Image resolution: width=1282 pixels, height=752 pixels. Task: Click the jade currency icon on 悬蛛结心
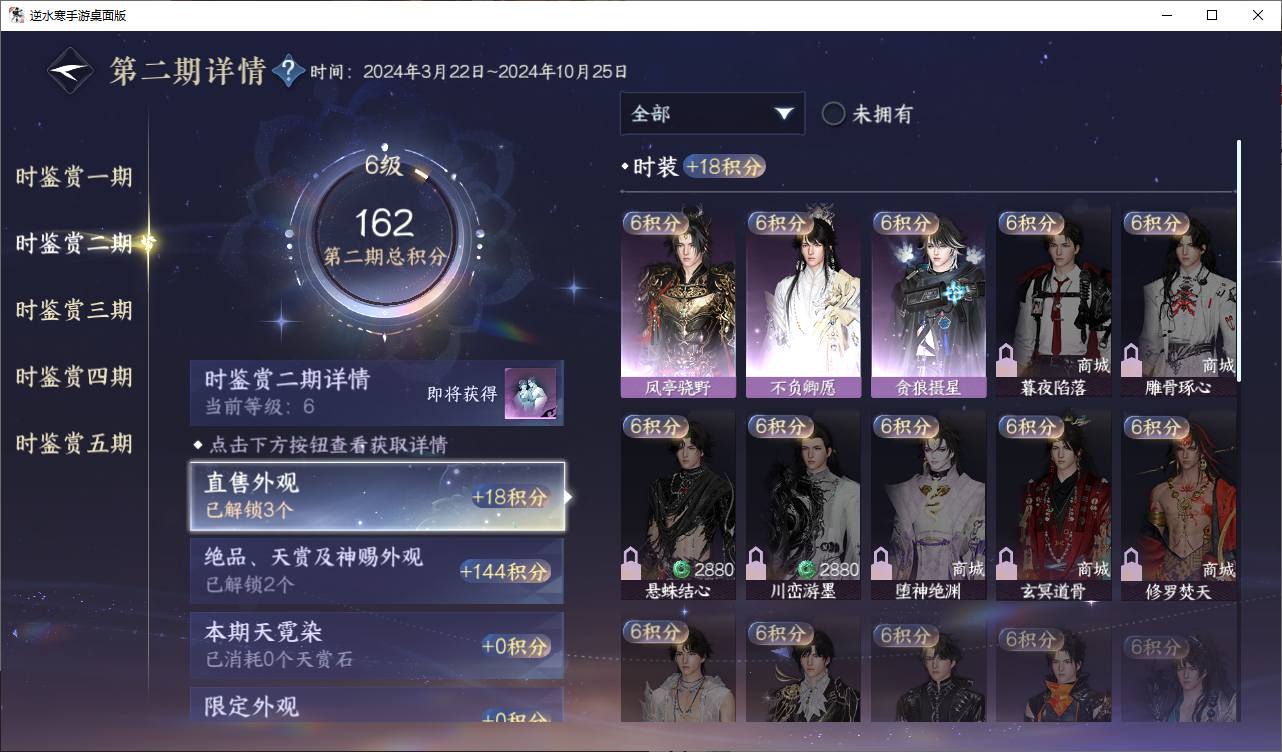[x=681, y=569]
